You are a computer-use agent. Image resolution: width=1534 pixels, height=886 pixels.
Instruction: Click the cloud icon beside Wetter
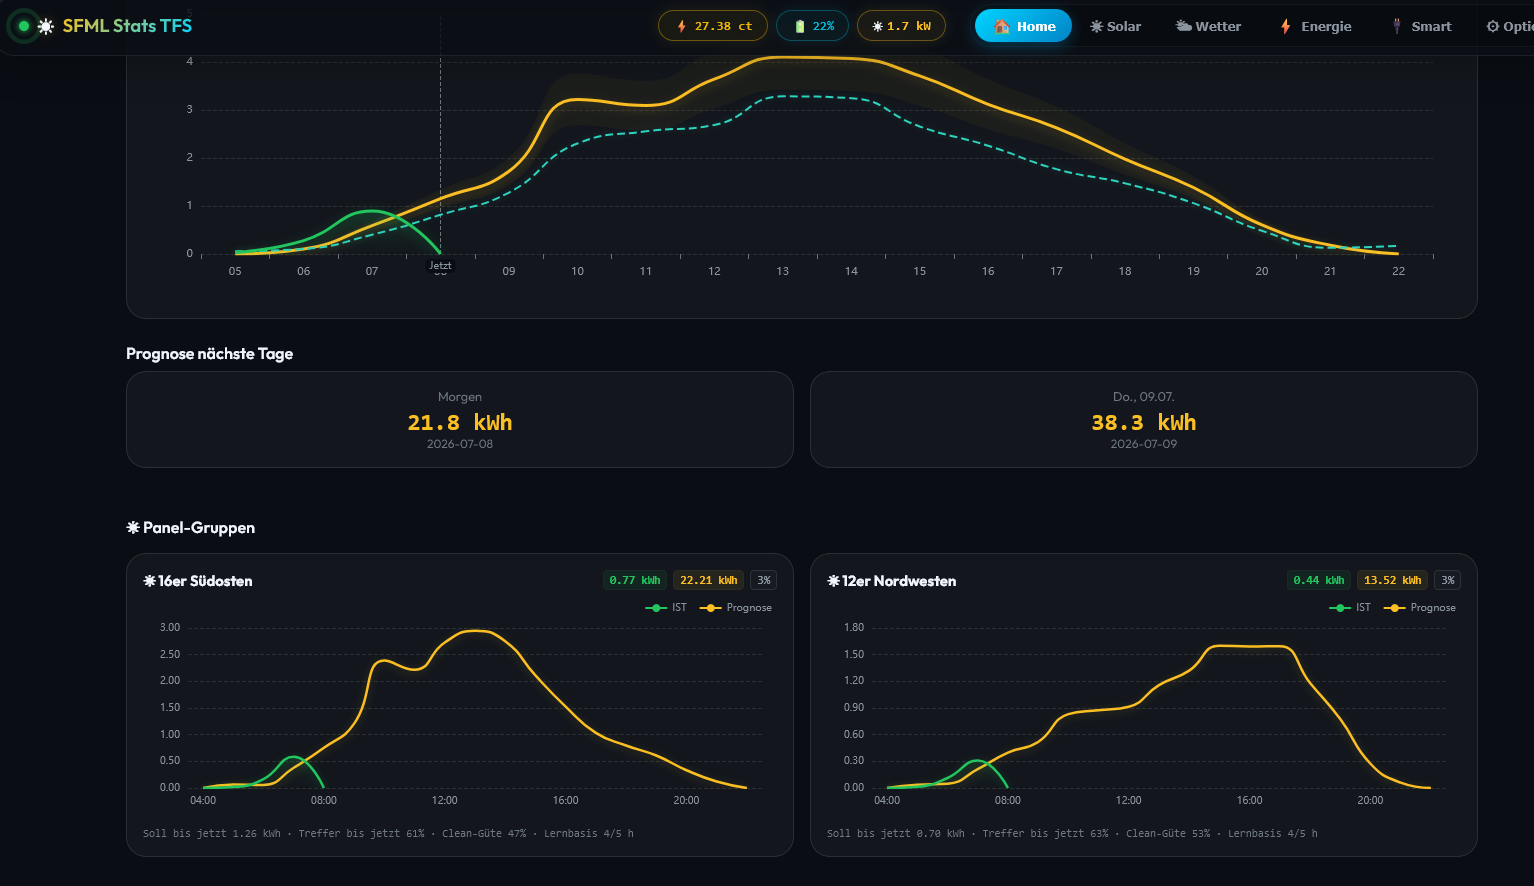[x=1184, y=26]
